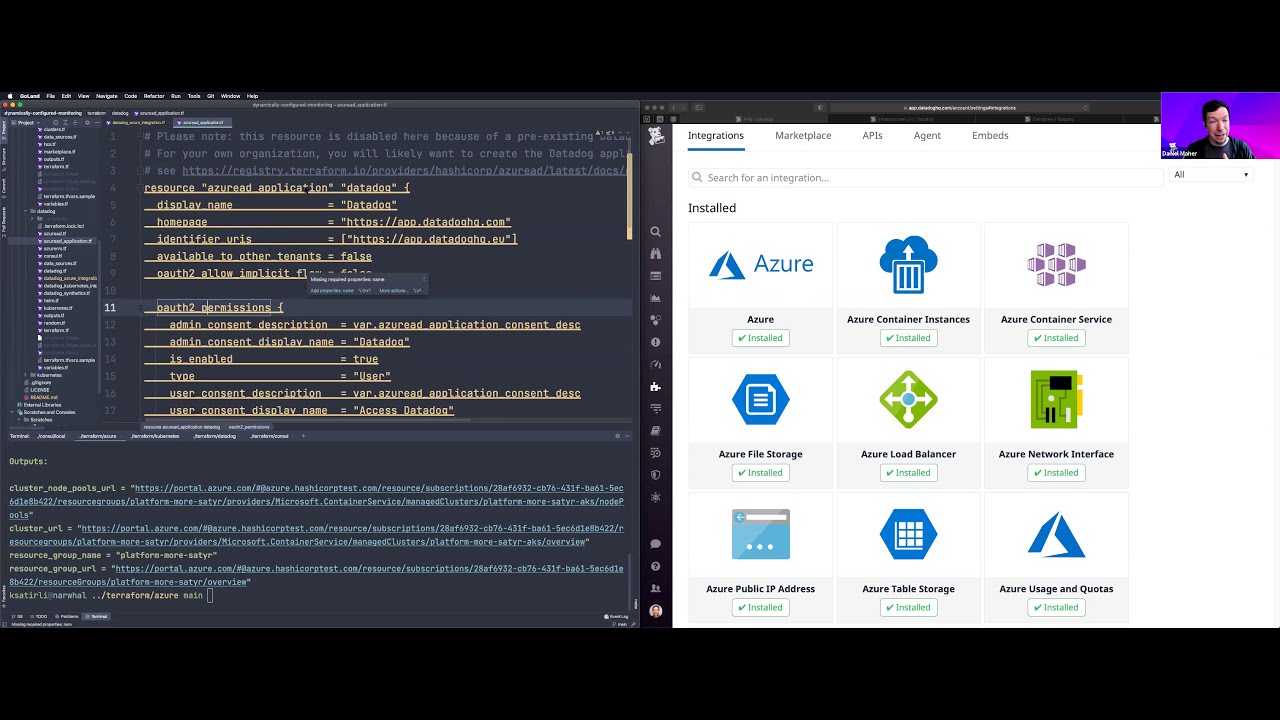
Task: Select the ../terraform/datadog terminal tab
Action: pos(215,436)
